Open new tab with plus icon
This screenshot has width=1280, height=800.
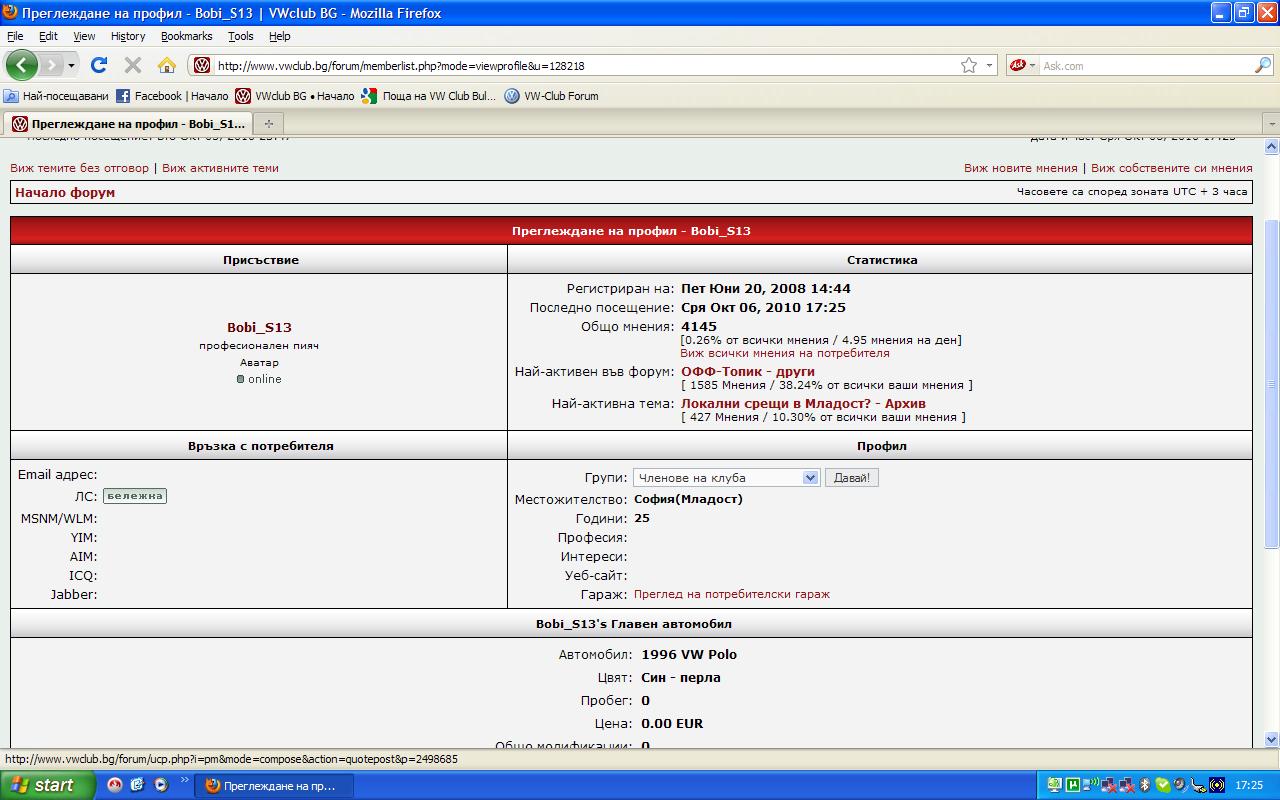[268, 124]
